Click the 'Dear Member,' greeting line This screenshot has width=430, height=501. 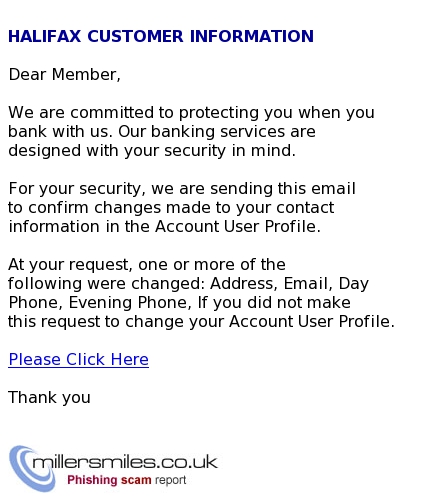pyautogui.click(x=64, y=75)
